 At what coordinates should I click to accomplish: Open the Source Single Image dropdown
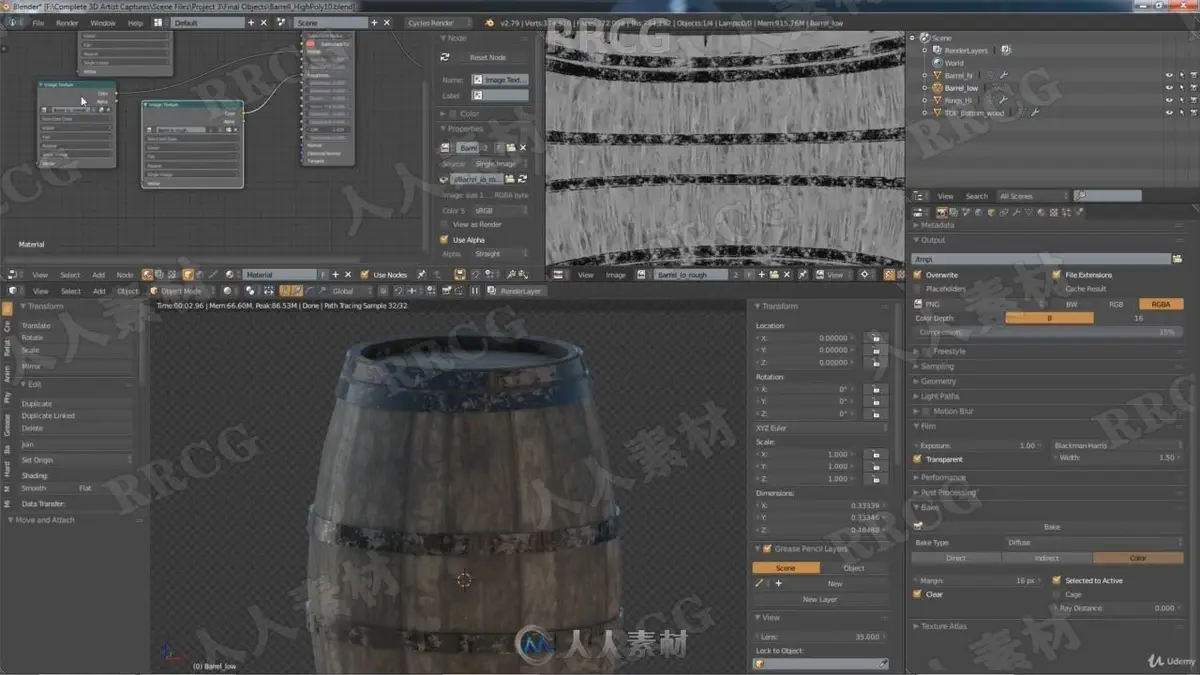pyautogui.click(x=499, y=163)
